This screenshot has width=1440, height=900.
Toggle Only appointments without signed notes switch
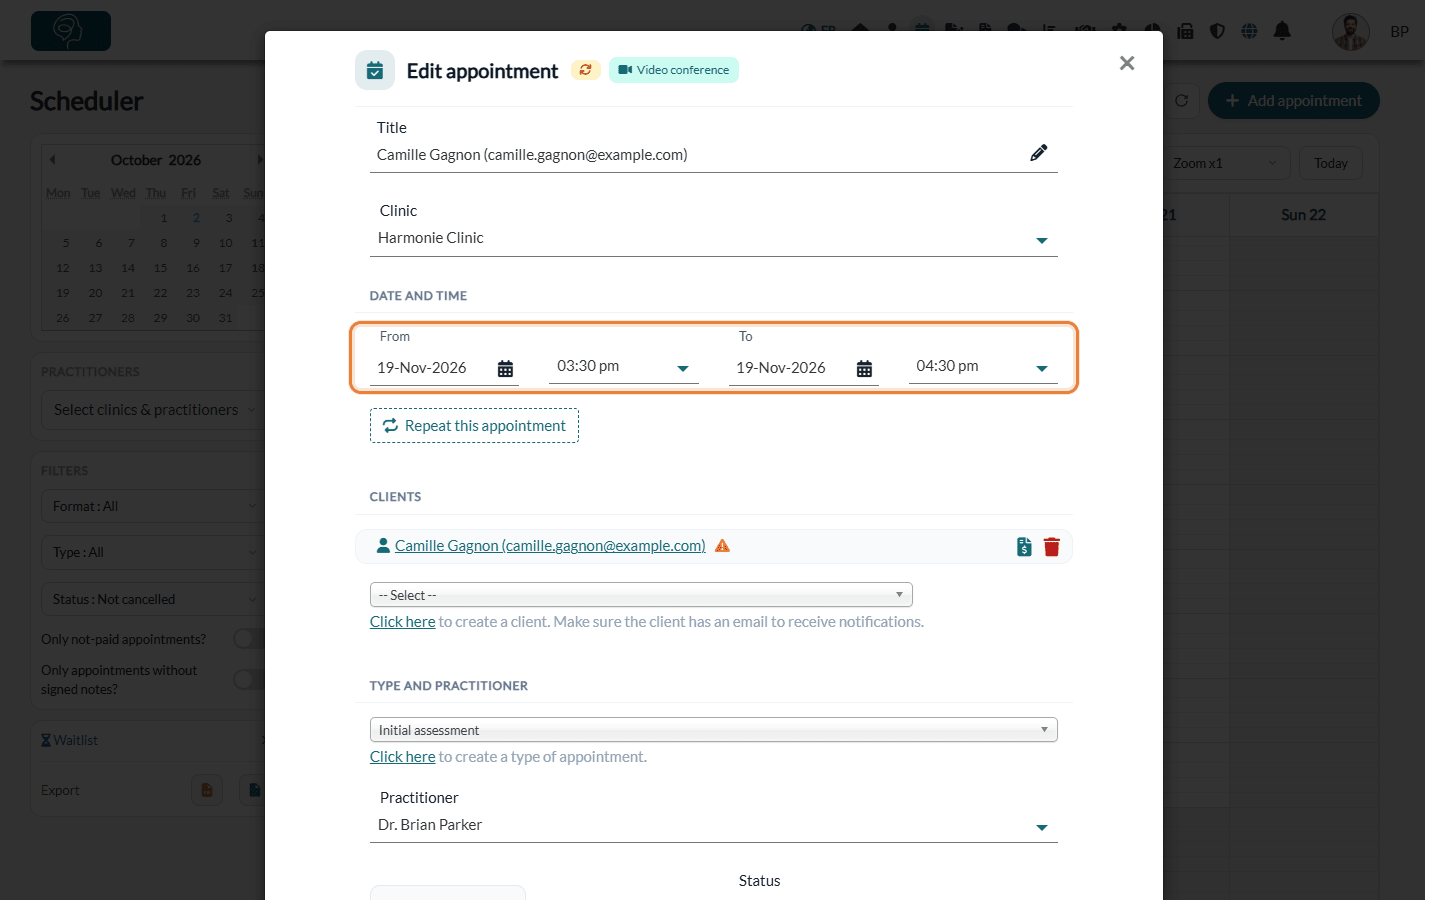click(248, 680)
